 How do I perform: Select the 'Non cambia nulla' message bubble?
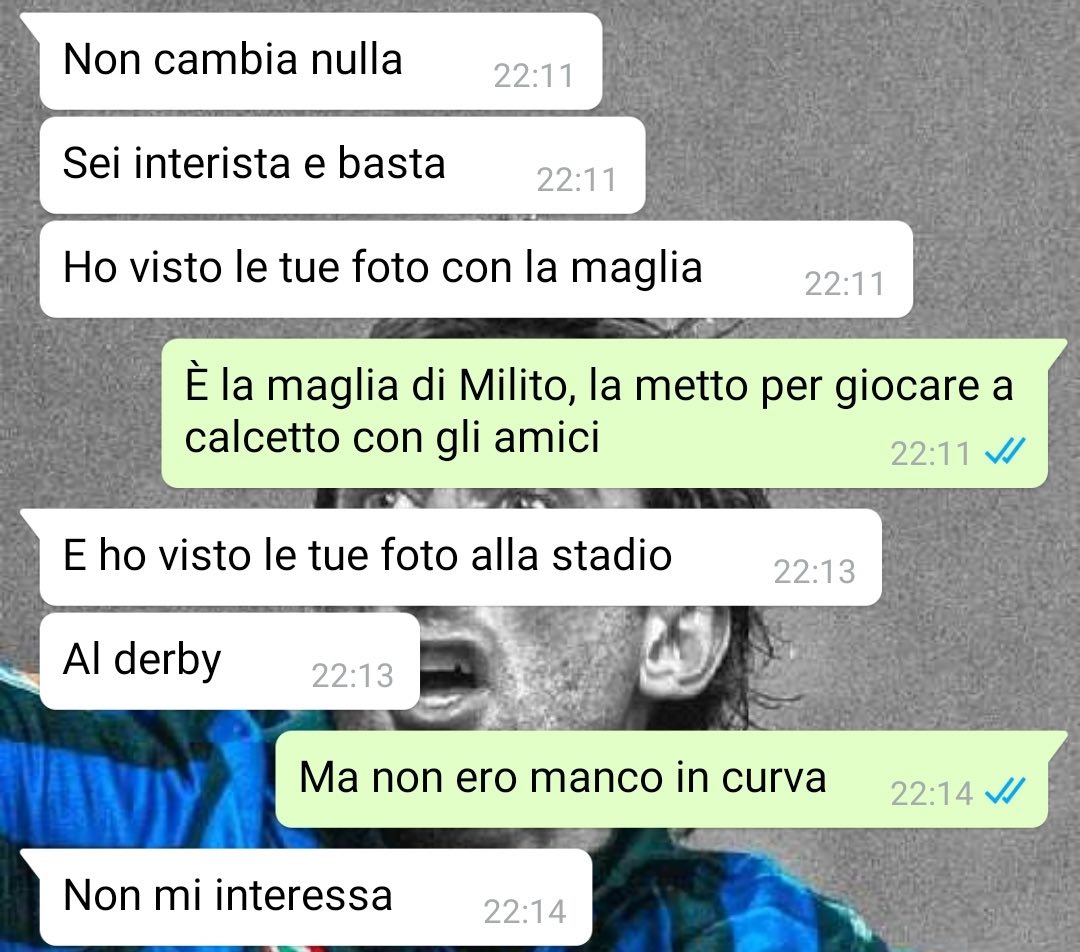(x=321, y=61)
